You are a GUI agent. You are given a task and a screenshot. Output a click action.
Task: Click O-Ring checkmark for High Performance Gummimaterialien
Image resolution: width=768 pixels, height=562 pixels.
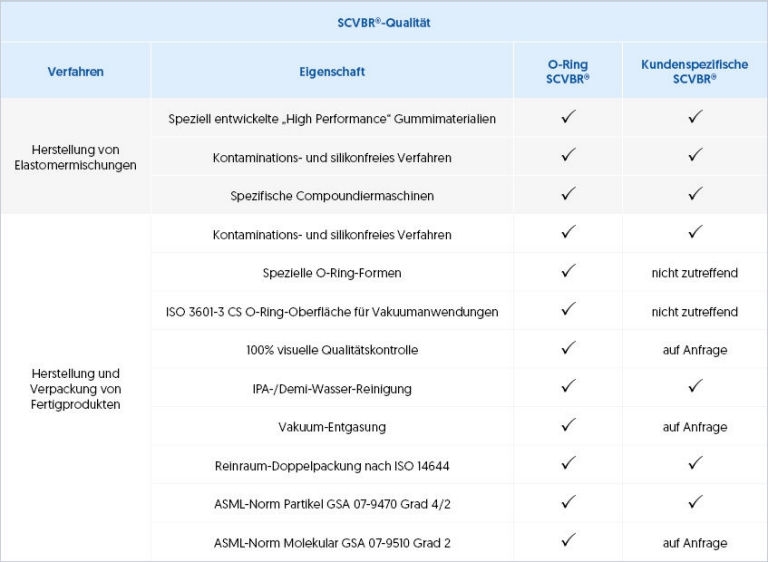point(568,117)
